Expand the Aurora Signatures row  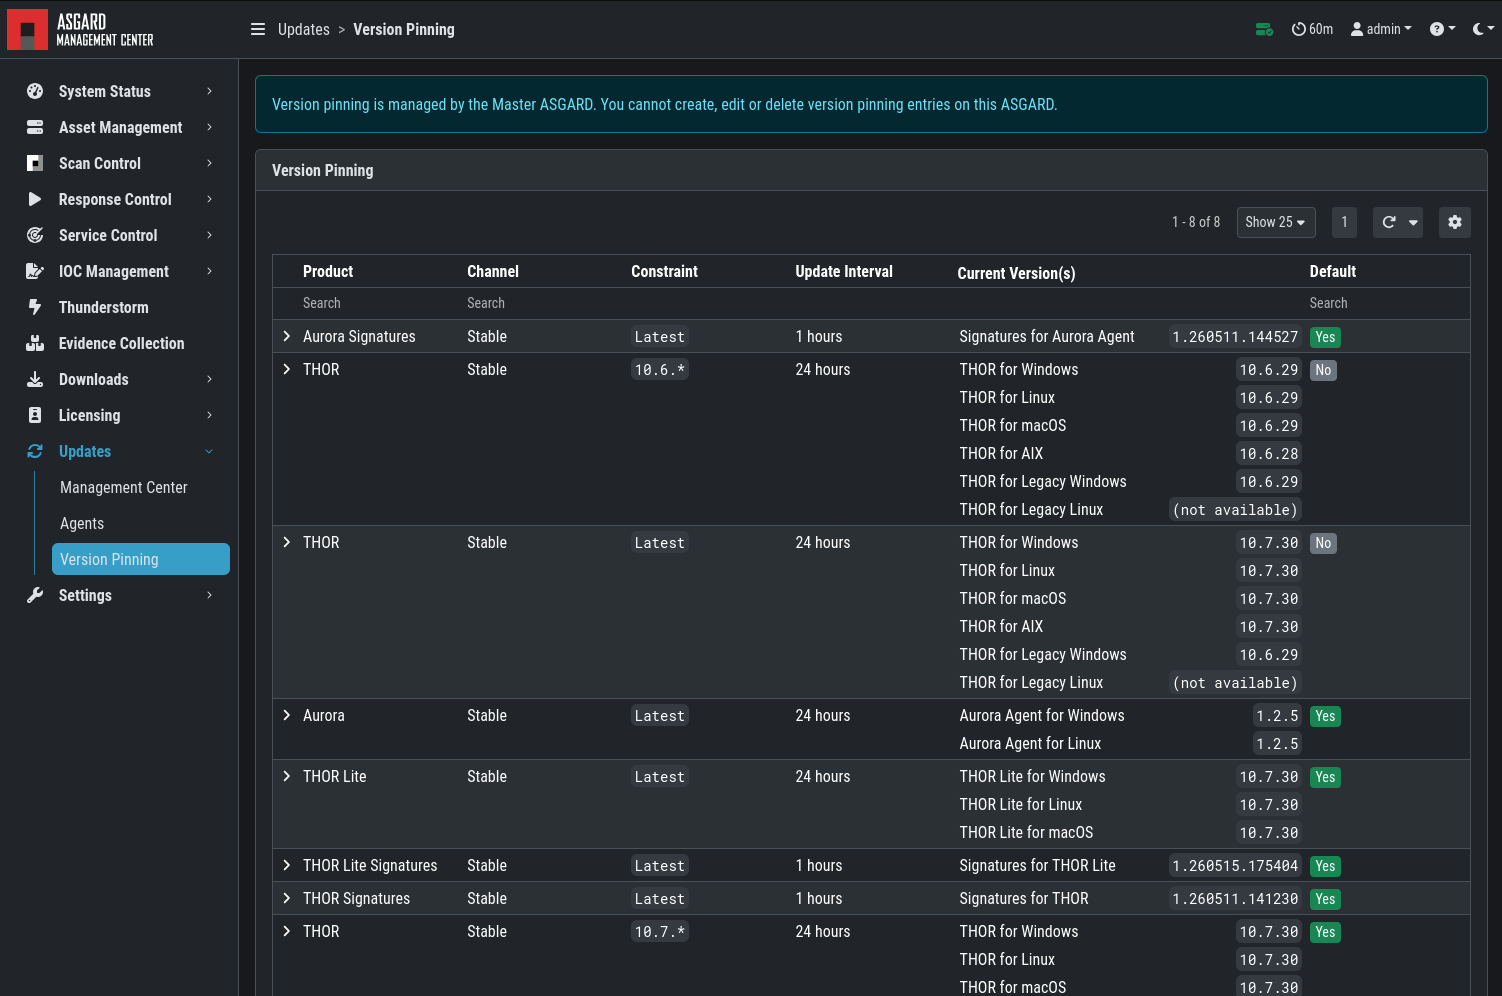[287, 336]
